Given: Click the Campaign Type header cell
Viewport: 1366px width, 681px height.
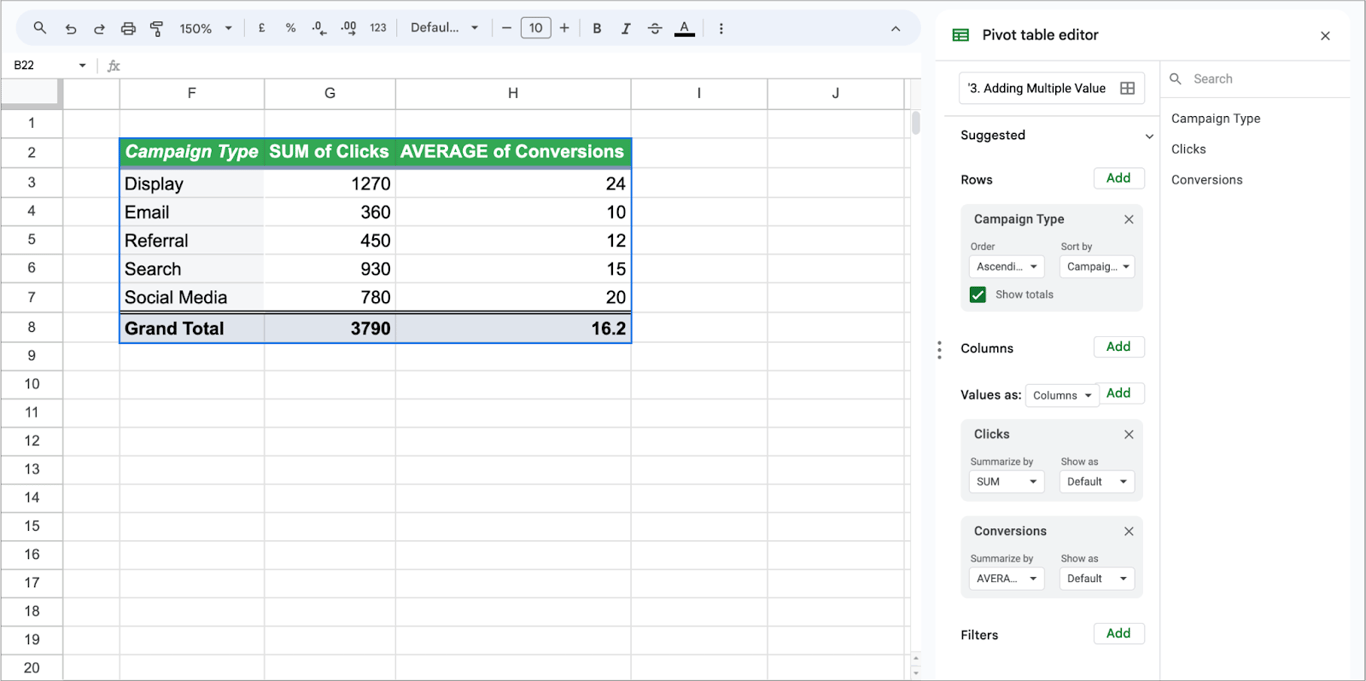Looking at the screenshot, I should click(192, 152).
